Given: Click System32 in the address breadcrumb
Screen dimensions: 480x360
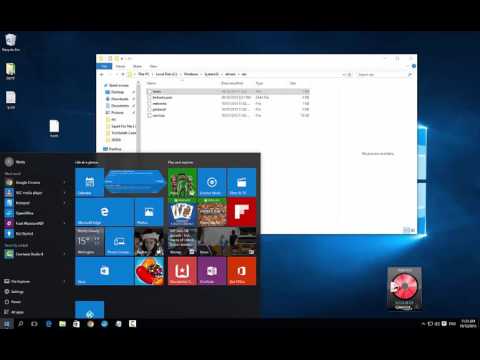Looking at the screenshot, I should 212,74.
